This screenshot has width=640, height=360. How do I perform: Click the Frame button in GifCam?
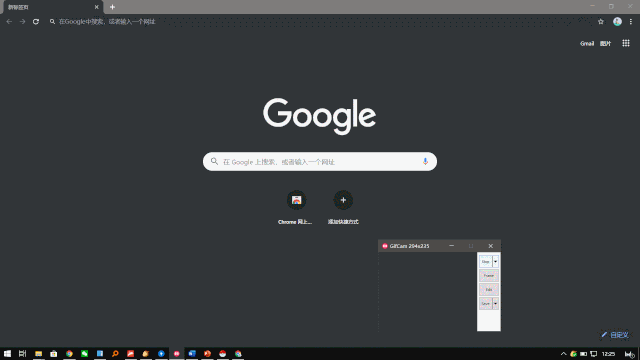pyautogui.click(x=489, y=276)
